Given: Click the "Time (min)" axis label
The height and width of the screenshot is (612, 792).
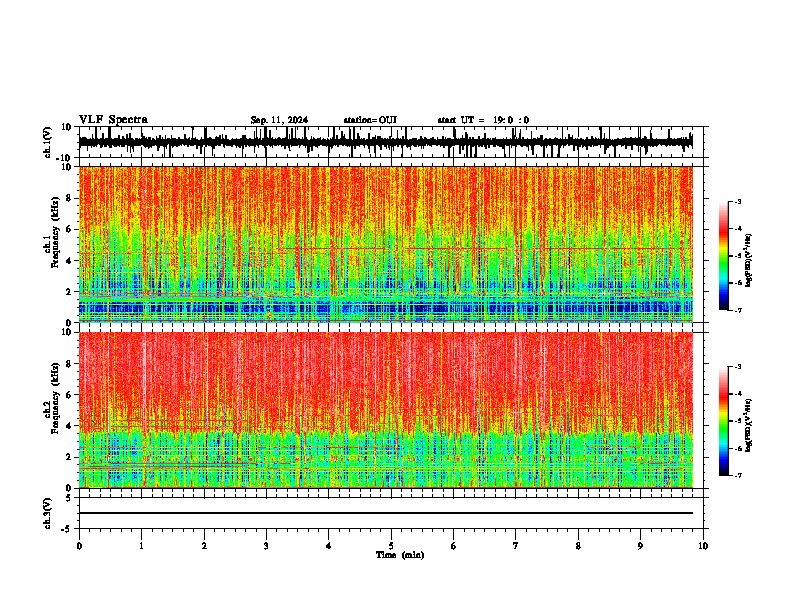Looking at the screenshot, I should [400, 555].
